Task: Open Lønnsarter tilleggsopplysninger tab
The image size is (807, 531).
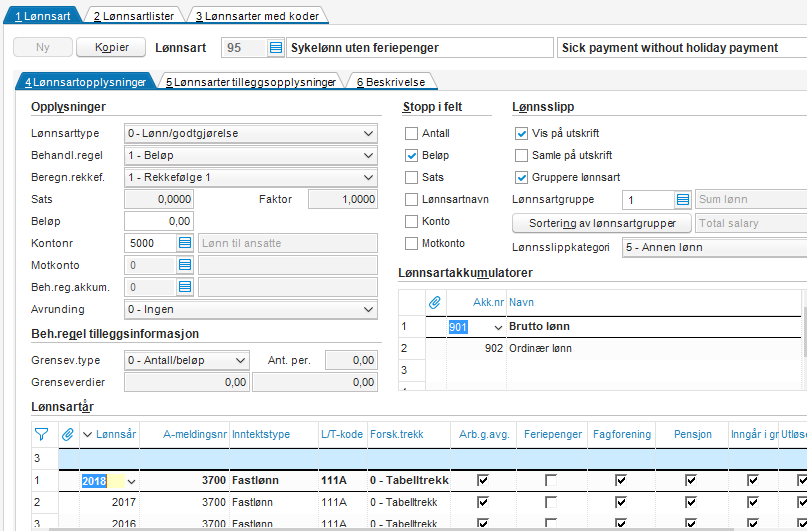Action: pos(251,82)
